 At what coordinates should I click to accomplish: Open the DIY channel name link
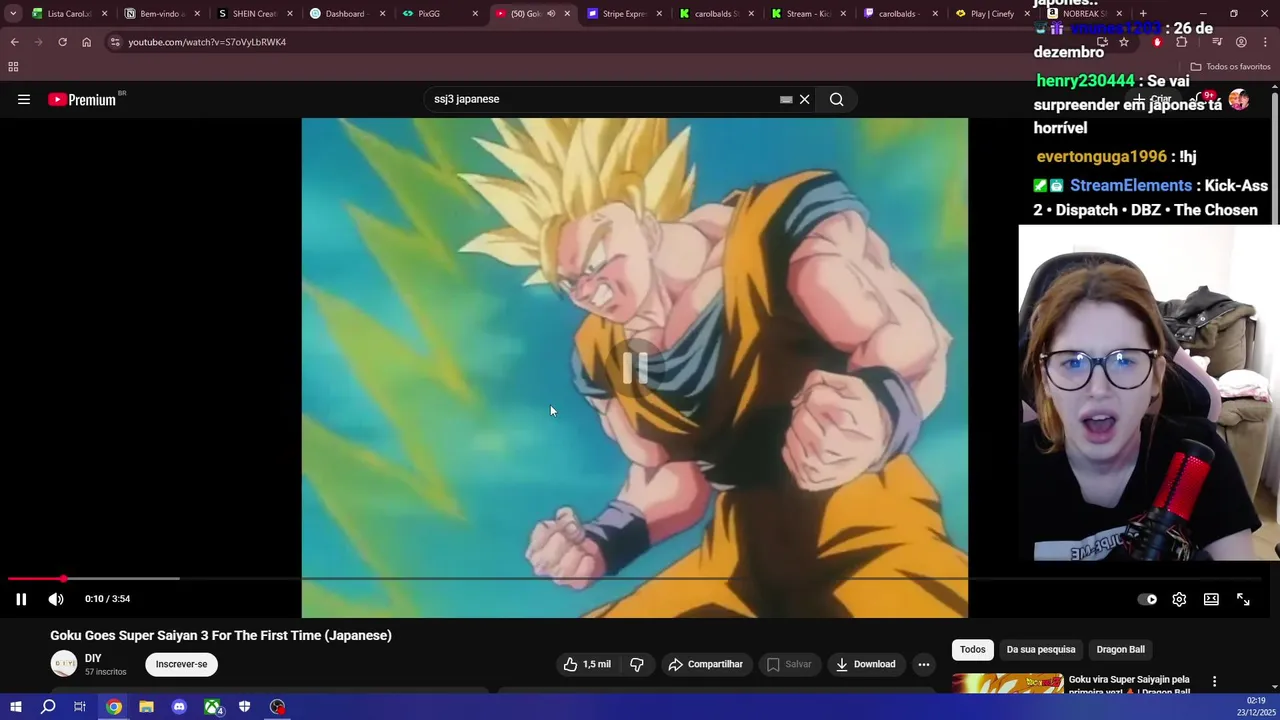[93, 658]
